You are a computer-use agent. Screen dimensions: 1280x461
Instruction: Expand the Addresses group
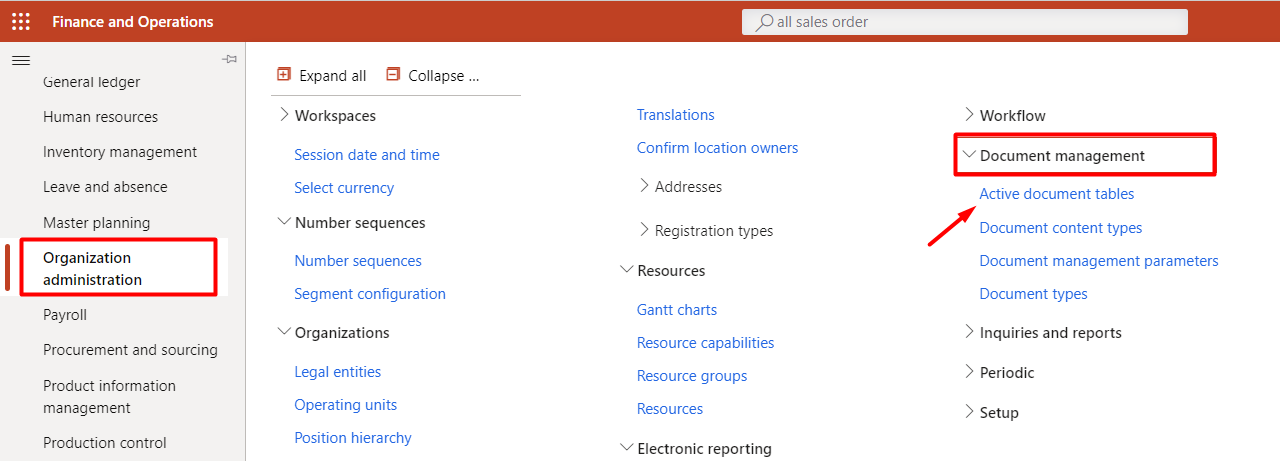pyautogui.click(x=644, y=186)
